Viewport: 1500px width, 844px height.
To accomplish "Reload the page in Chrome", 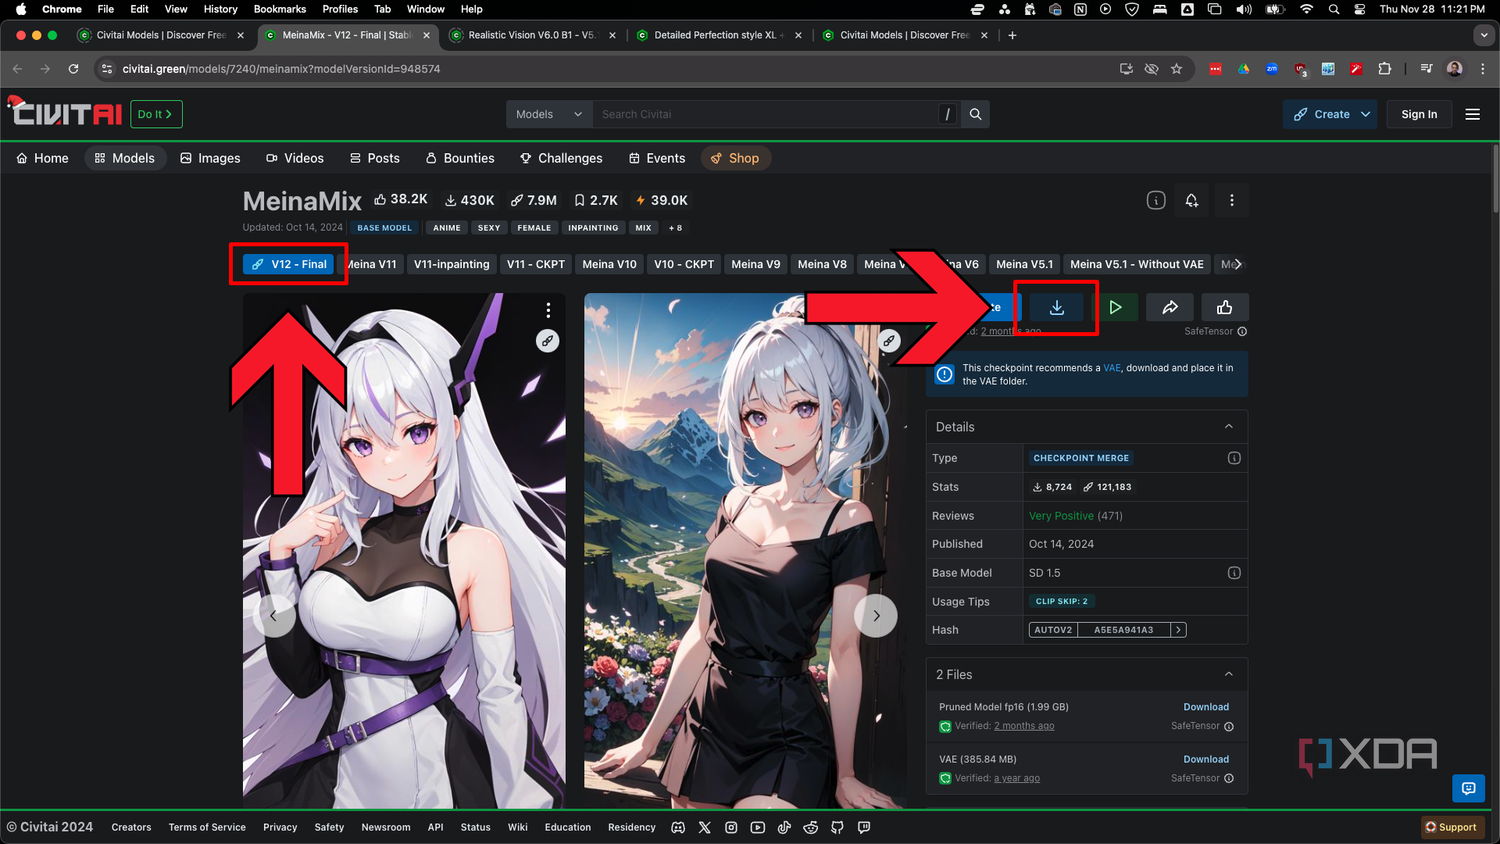I will (73, 69).
